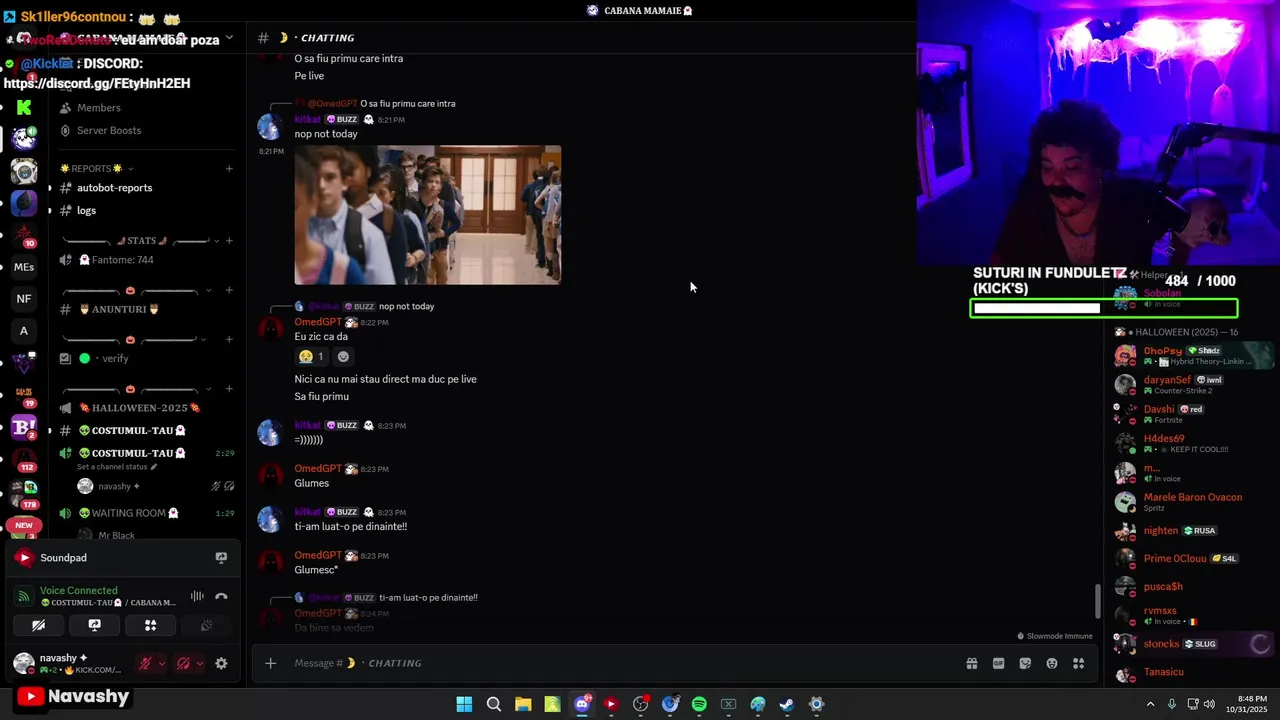Add reaction next to crying emoji
This screenshot has height=720, width=1280.
(x=343, y=357)
